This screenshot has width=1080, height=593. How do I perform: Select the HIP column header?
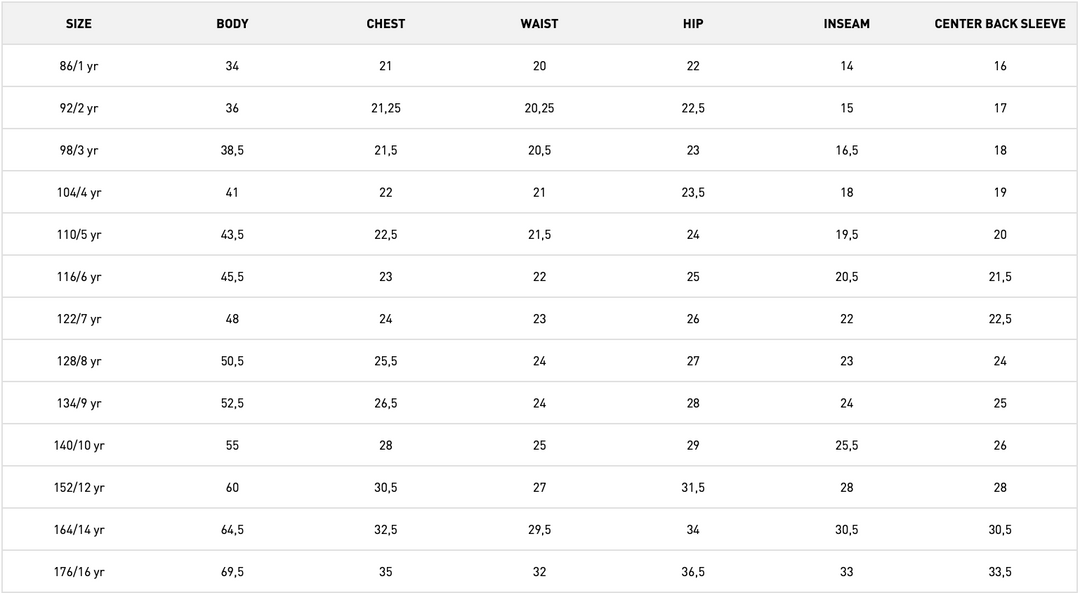click(x=693, y=23)
